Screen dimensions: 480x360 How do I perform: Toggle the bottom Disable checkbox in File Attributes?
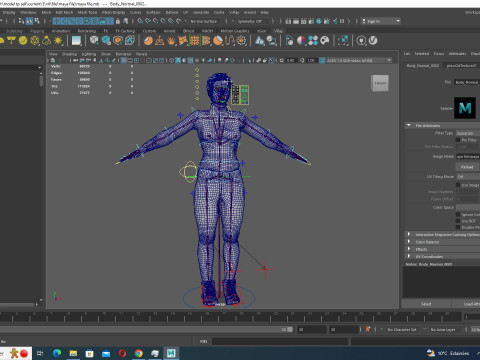458,227
